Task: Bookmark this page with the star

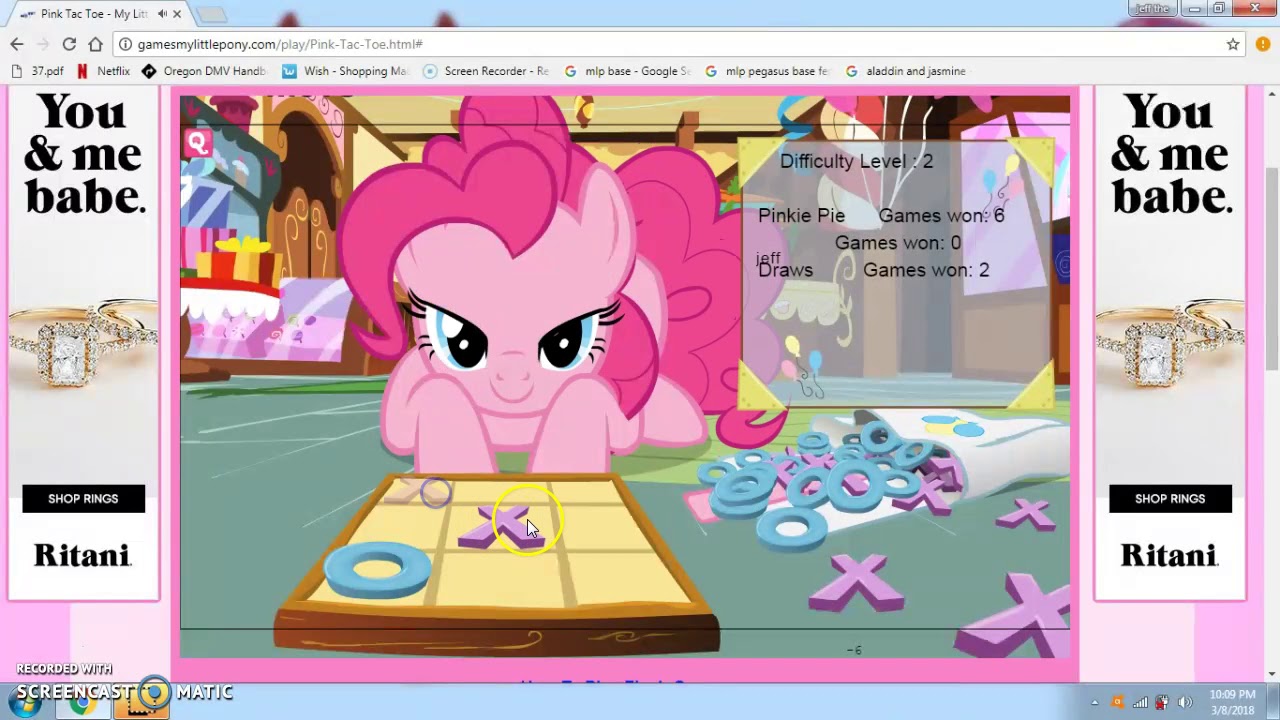Action: point(1233,44)
